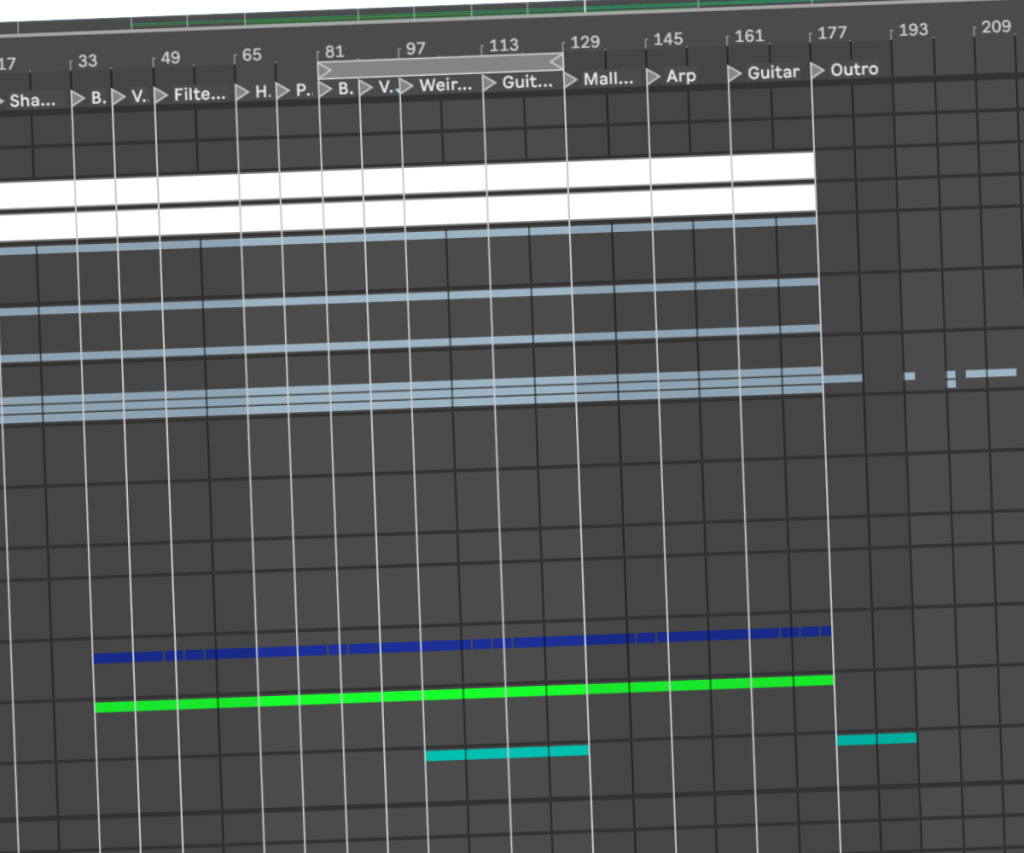
Task: Click the Guit... locator triangle inside loop
Action: coord(489,83)
